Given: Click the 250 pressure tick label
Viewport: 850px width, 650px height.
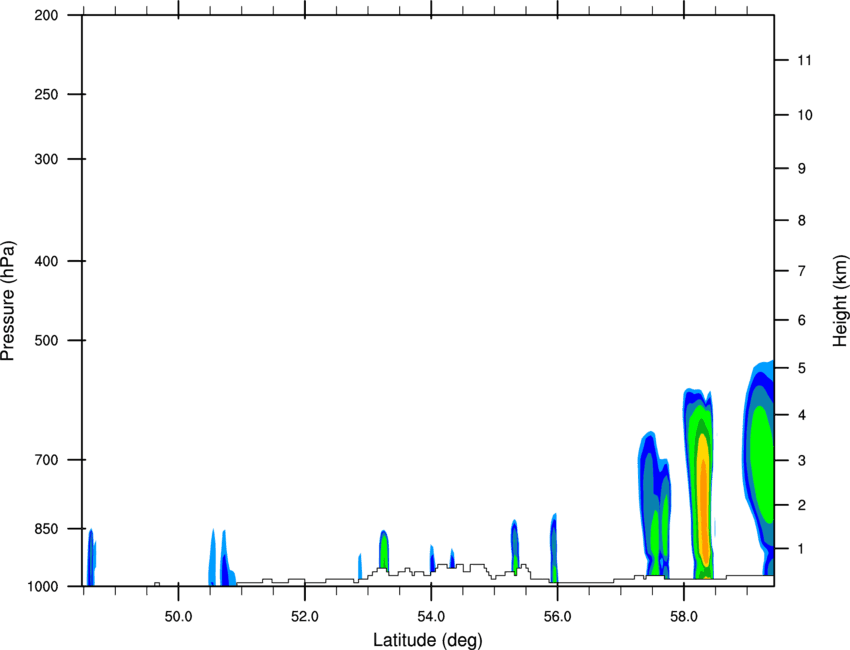Looking at the screenshot, I should [x=46, y=94].
